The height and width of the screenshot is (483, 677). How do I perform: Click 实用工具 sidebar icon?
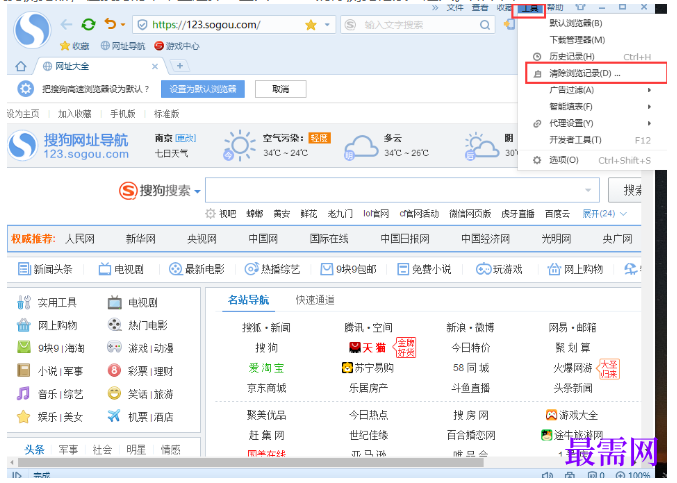pyautogui.click(x=24, y=302)
